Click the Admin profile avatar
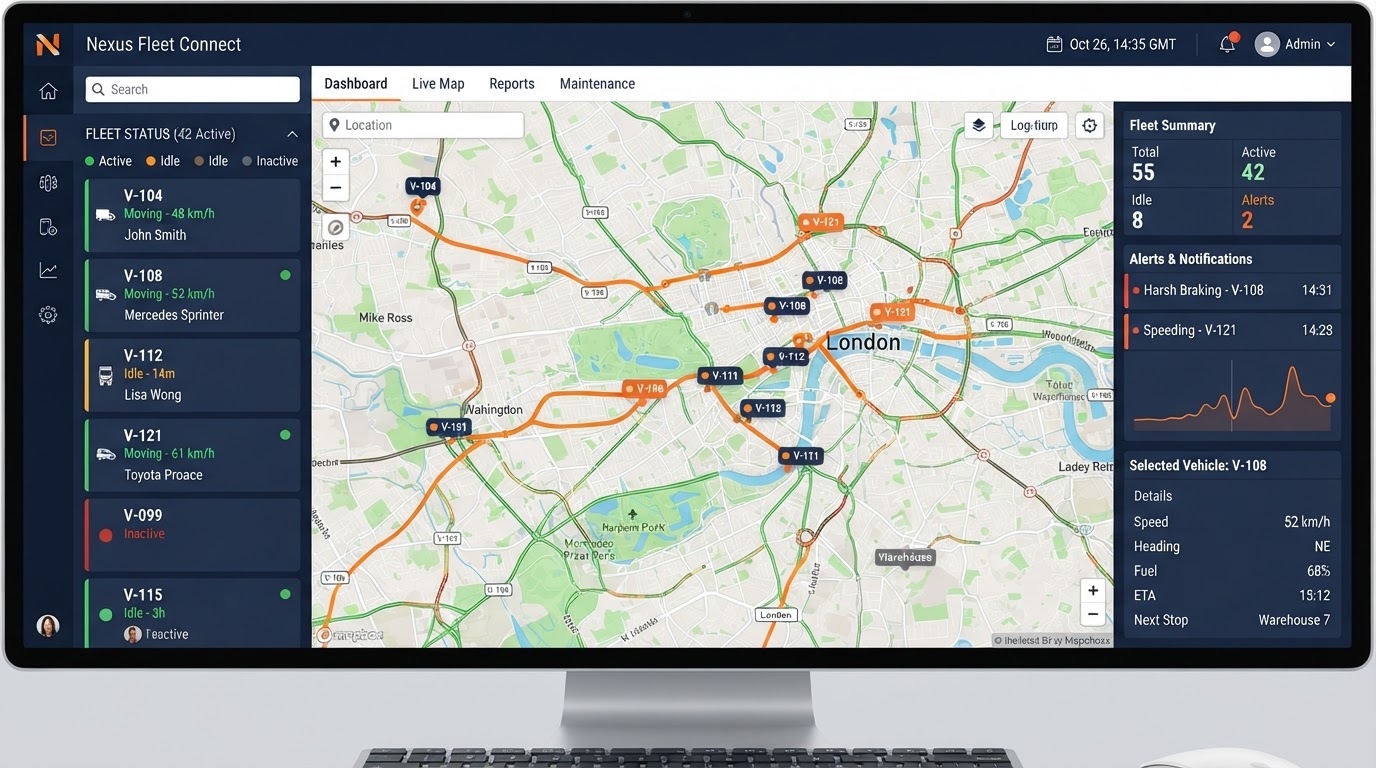This screenshot has height=768, width=1376. 1267,44
